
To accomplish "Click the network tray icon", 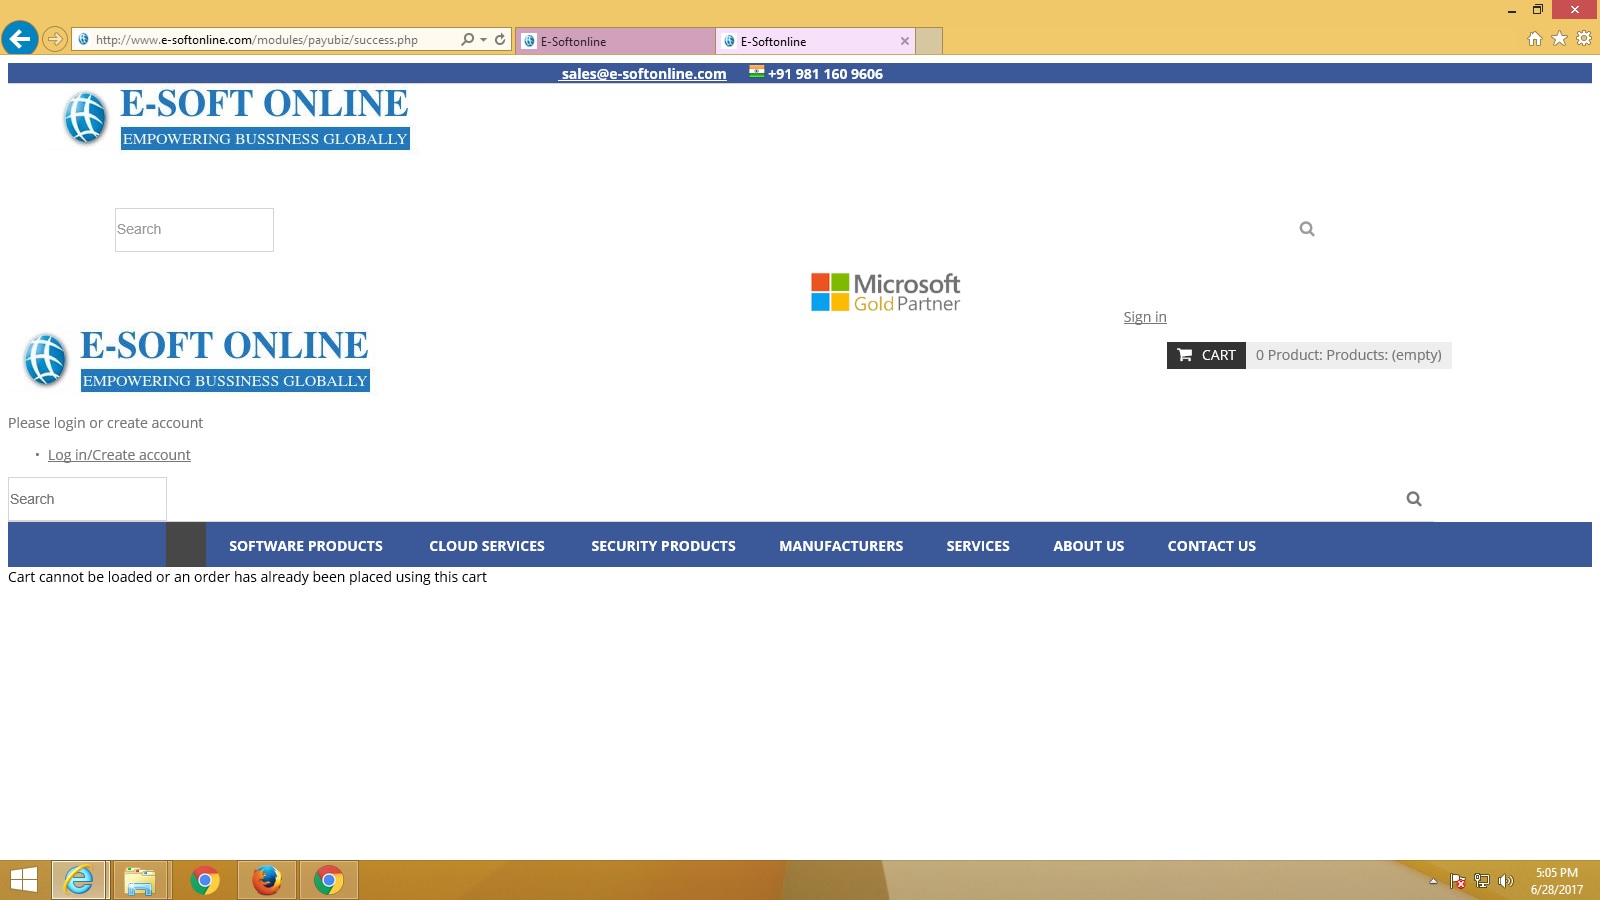I will [1482, 881].
